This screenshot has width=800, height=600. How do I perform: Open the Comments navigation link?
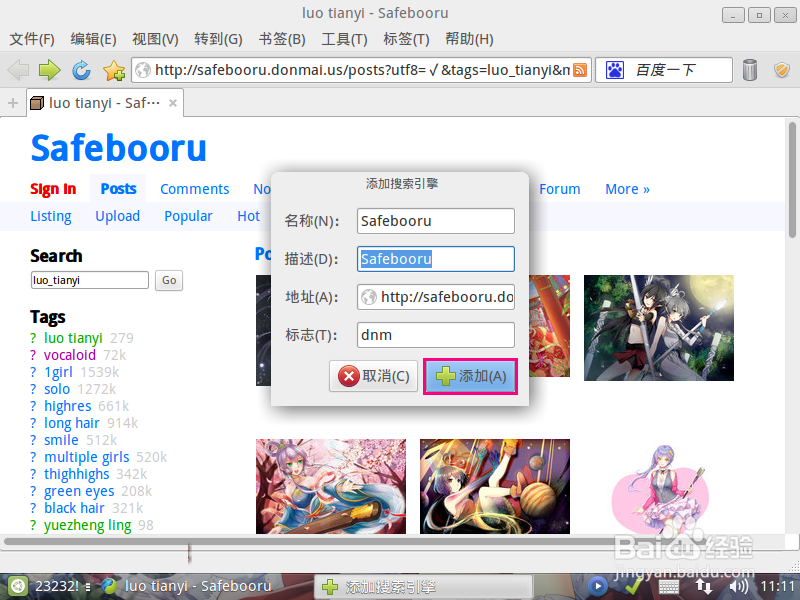(x=194, y=189)
